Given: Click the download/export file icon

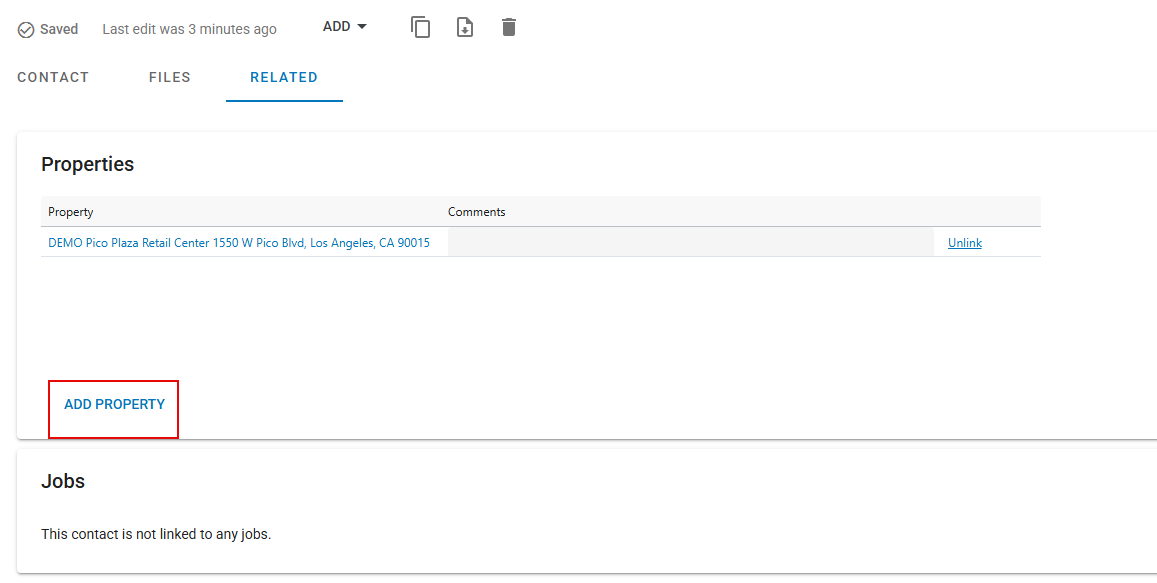Looking at the screenshot, I should 465,27.
